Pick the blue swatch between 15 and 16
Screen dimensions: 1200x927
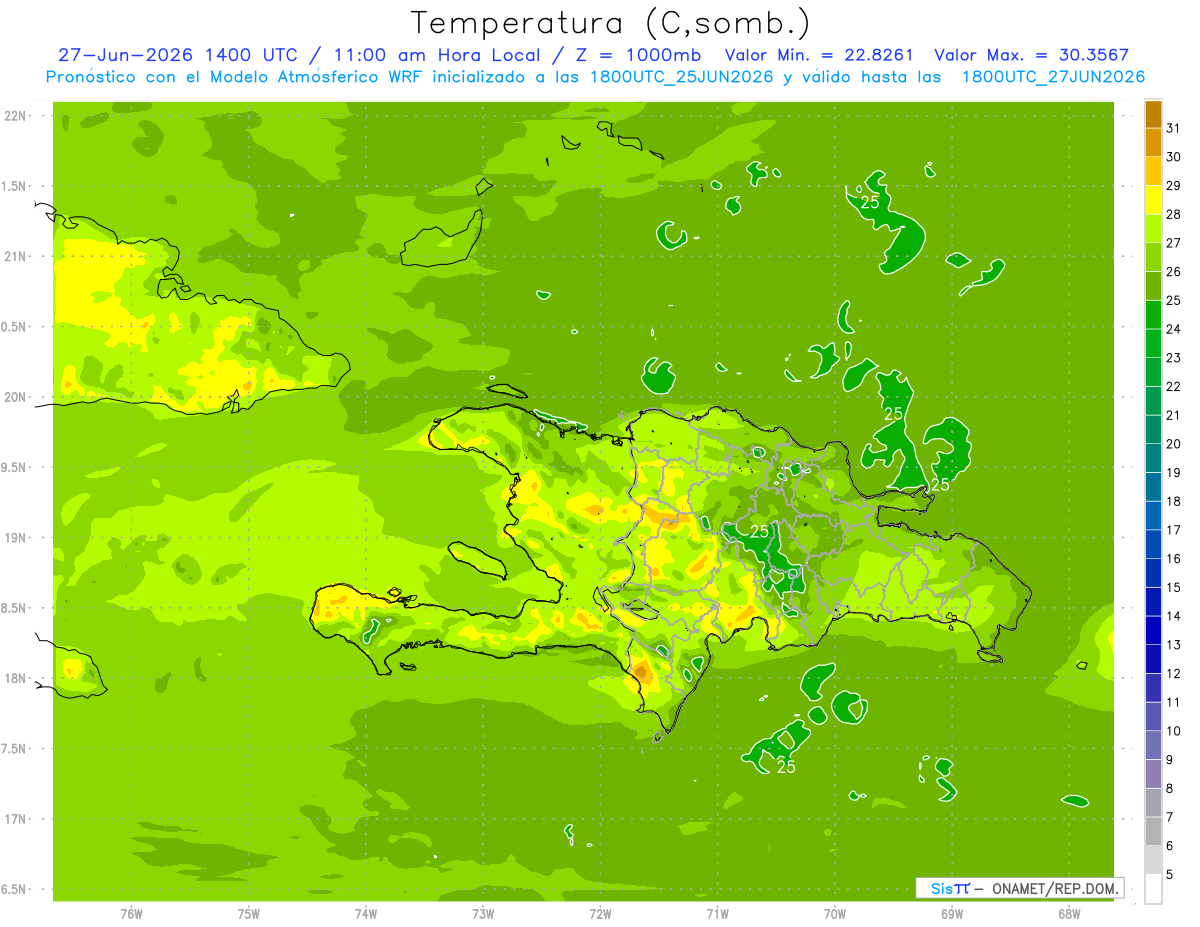[x=1153, y=573]
